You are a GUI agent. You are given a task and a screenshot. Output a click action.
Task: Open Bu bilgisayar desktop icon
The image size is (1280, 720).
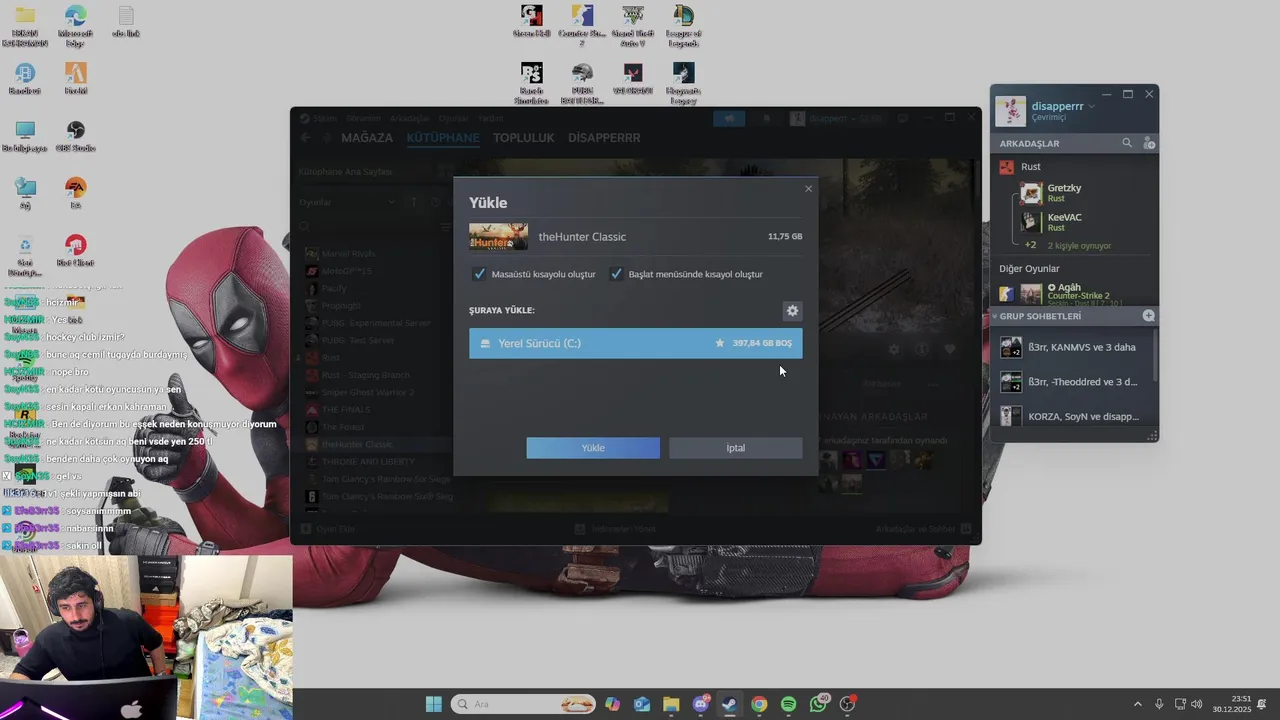[25, 137]
